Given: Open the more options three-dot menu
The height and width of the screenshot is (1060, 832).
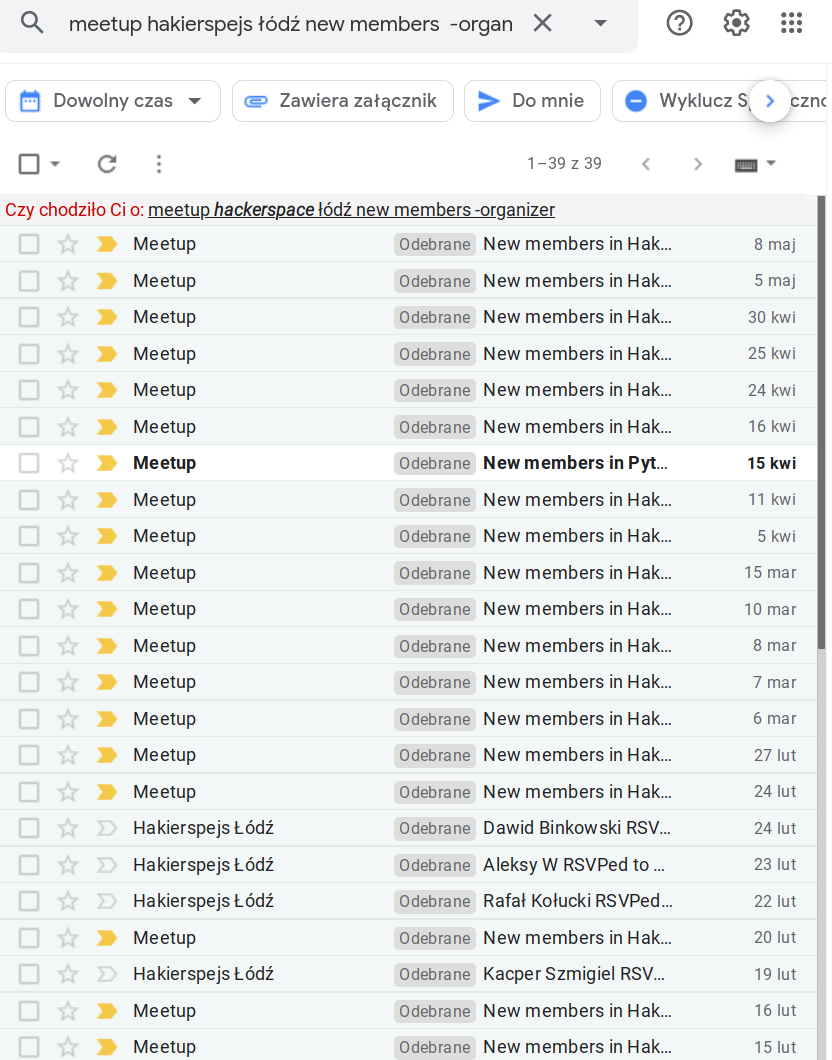Looking at the screenshot, I should pos(159,164).
